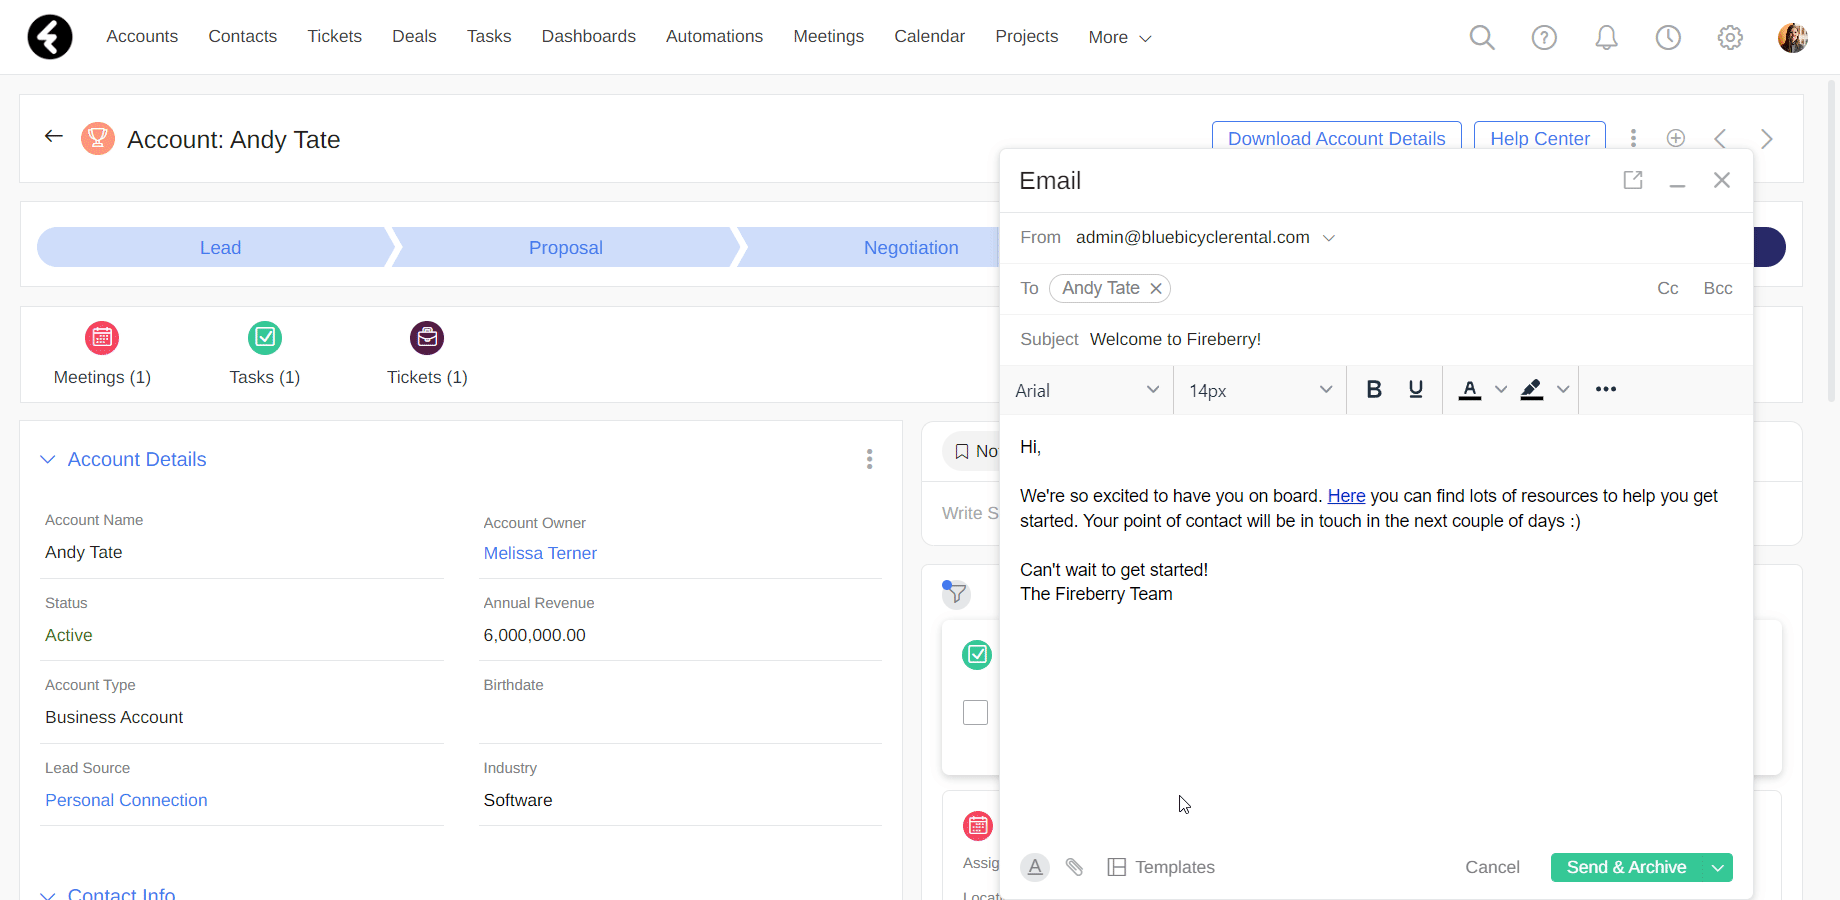Go to the next record arrow
This screenshot has width=1840, height=900.
(x=1767, y=138)
